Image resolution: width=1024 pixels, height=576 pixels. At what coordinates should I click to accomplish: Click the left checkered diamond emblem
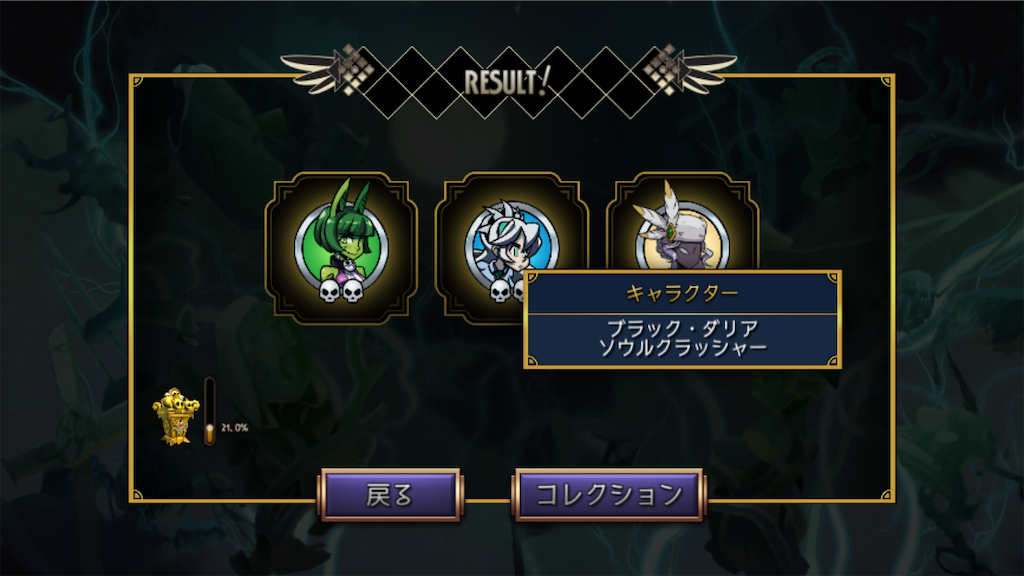pyautogui.click(x=354, y=70)
